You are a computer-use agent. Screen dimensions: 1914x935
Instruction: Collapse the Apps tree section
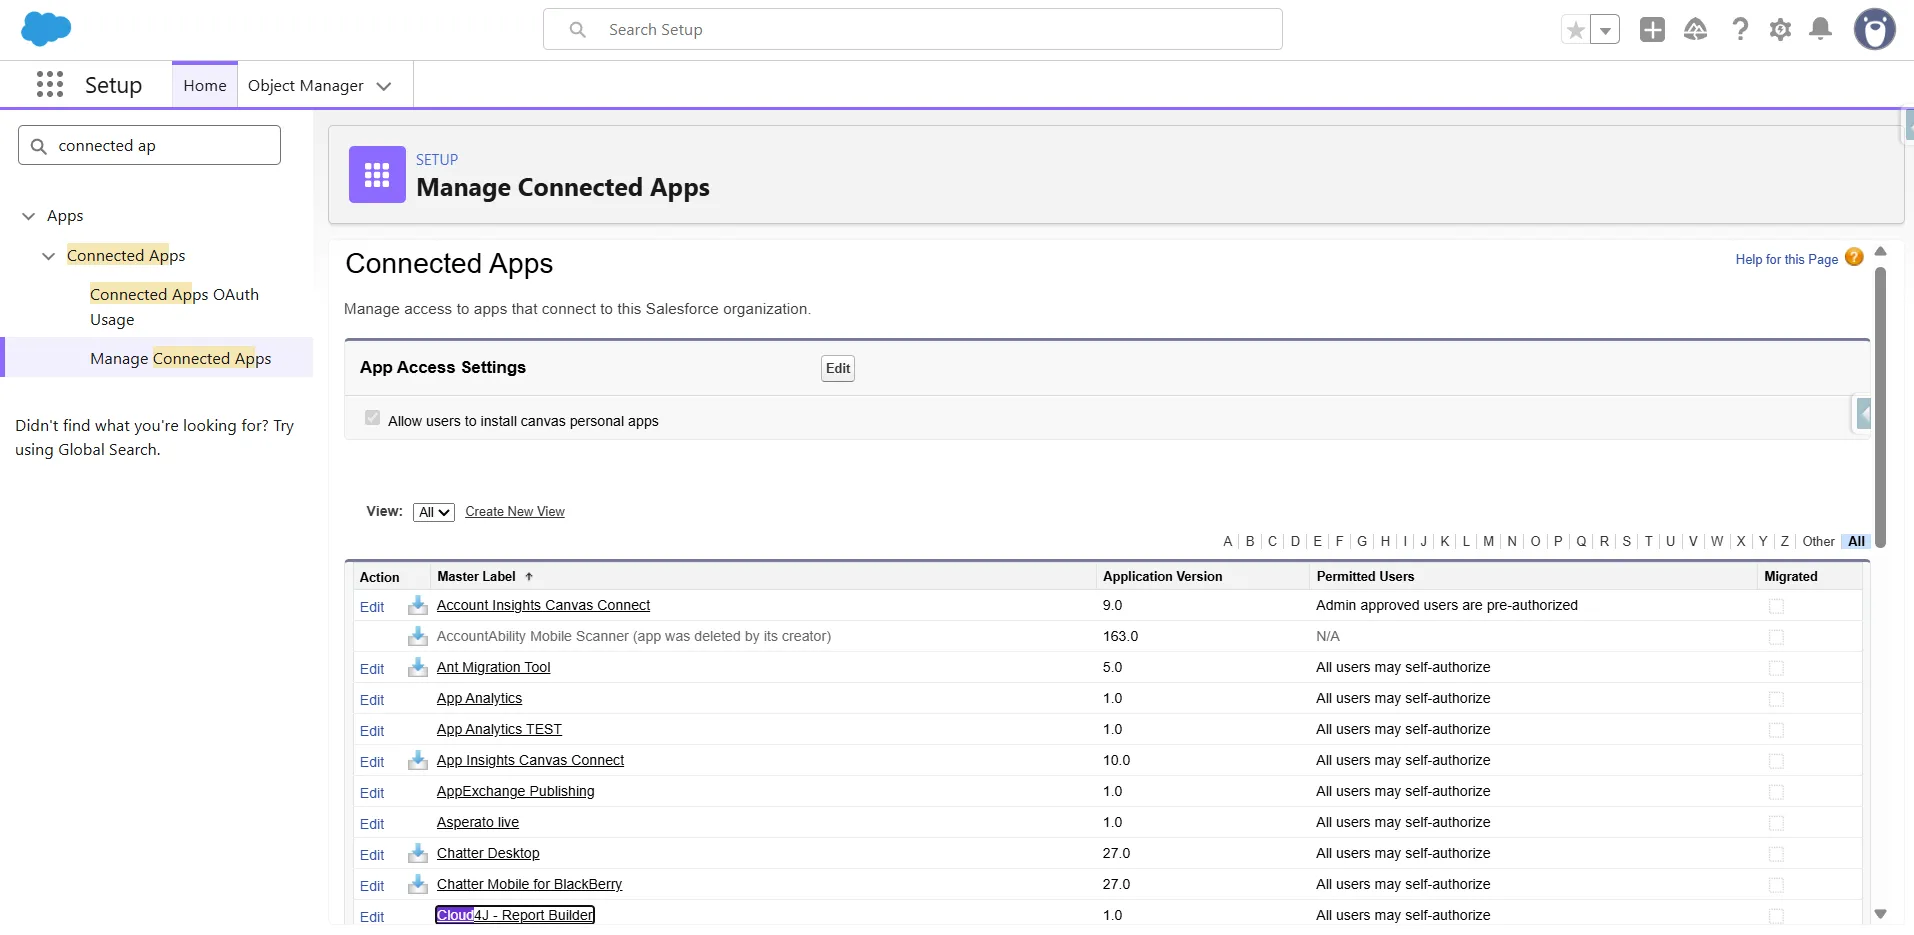pyautogui.click(x=29, y=216)
